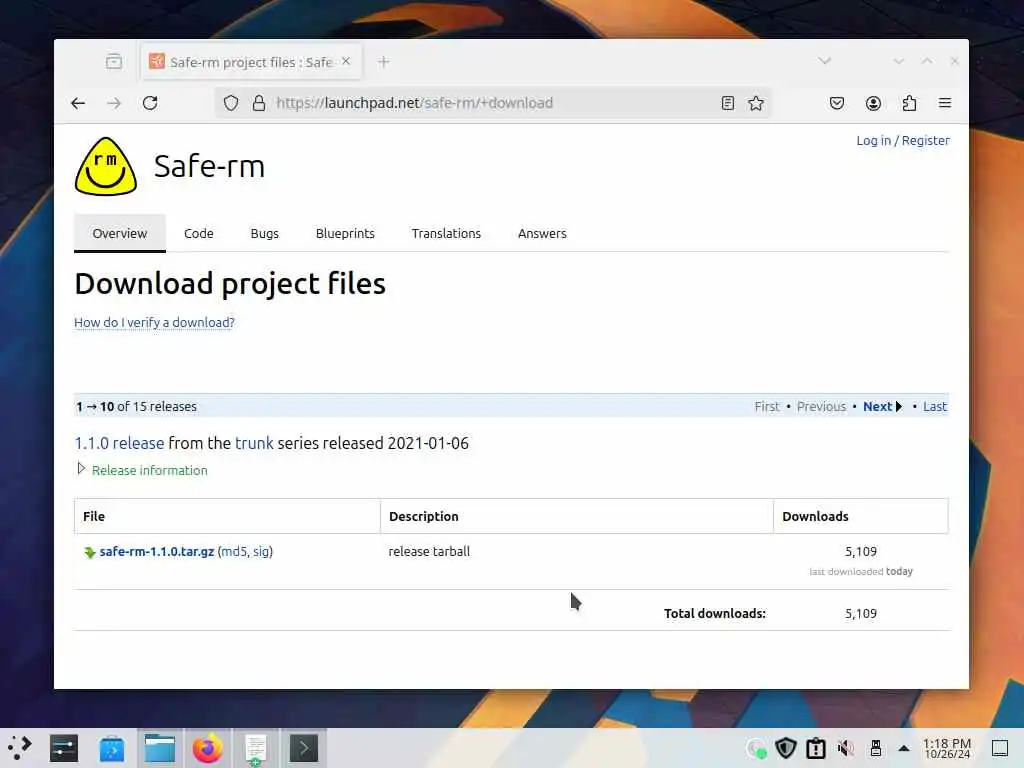Open the Translations tab
The height and width of the screenshot is (768, 1024).
[446, 233]
